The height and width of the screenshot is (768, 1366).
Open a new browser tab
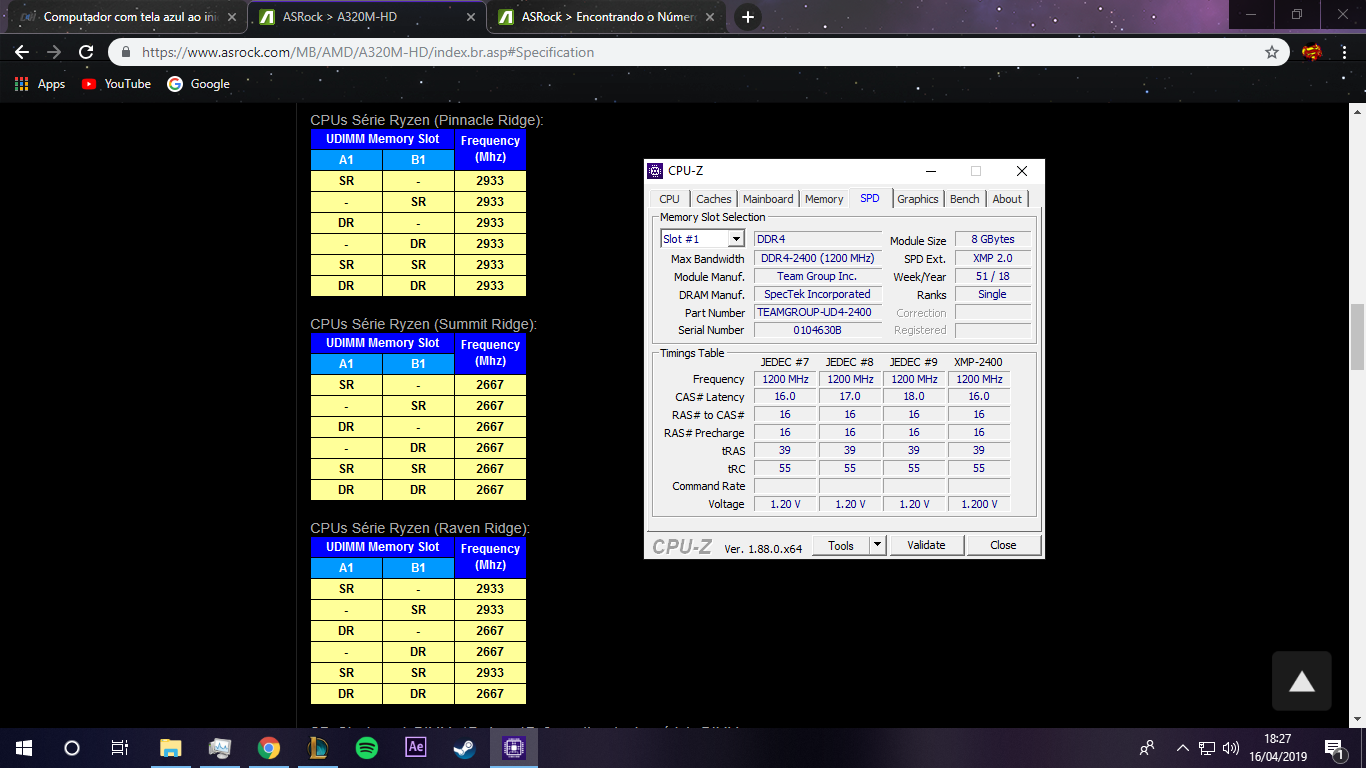[747, 17]
